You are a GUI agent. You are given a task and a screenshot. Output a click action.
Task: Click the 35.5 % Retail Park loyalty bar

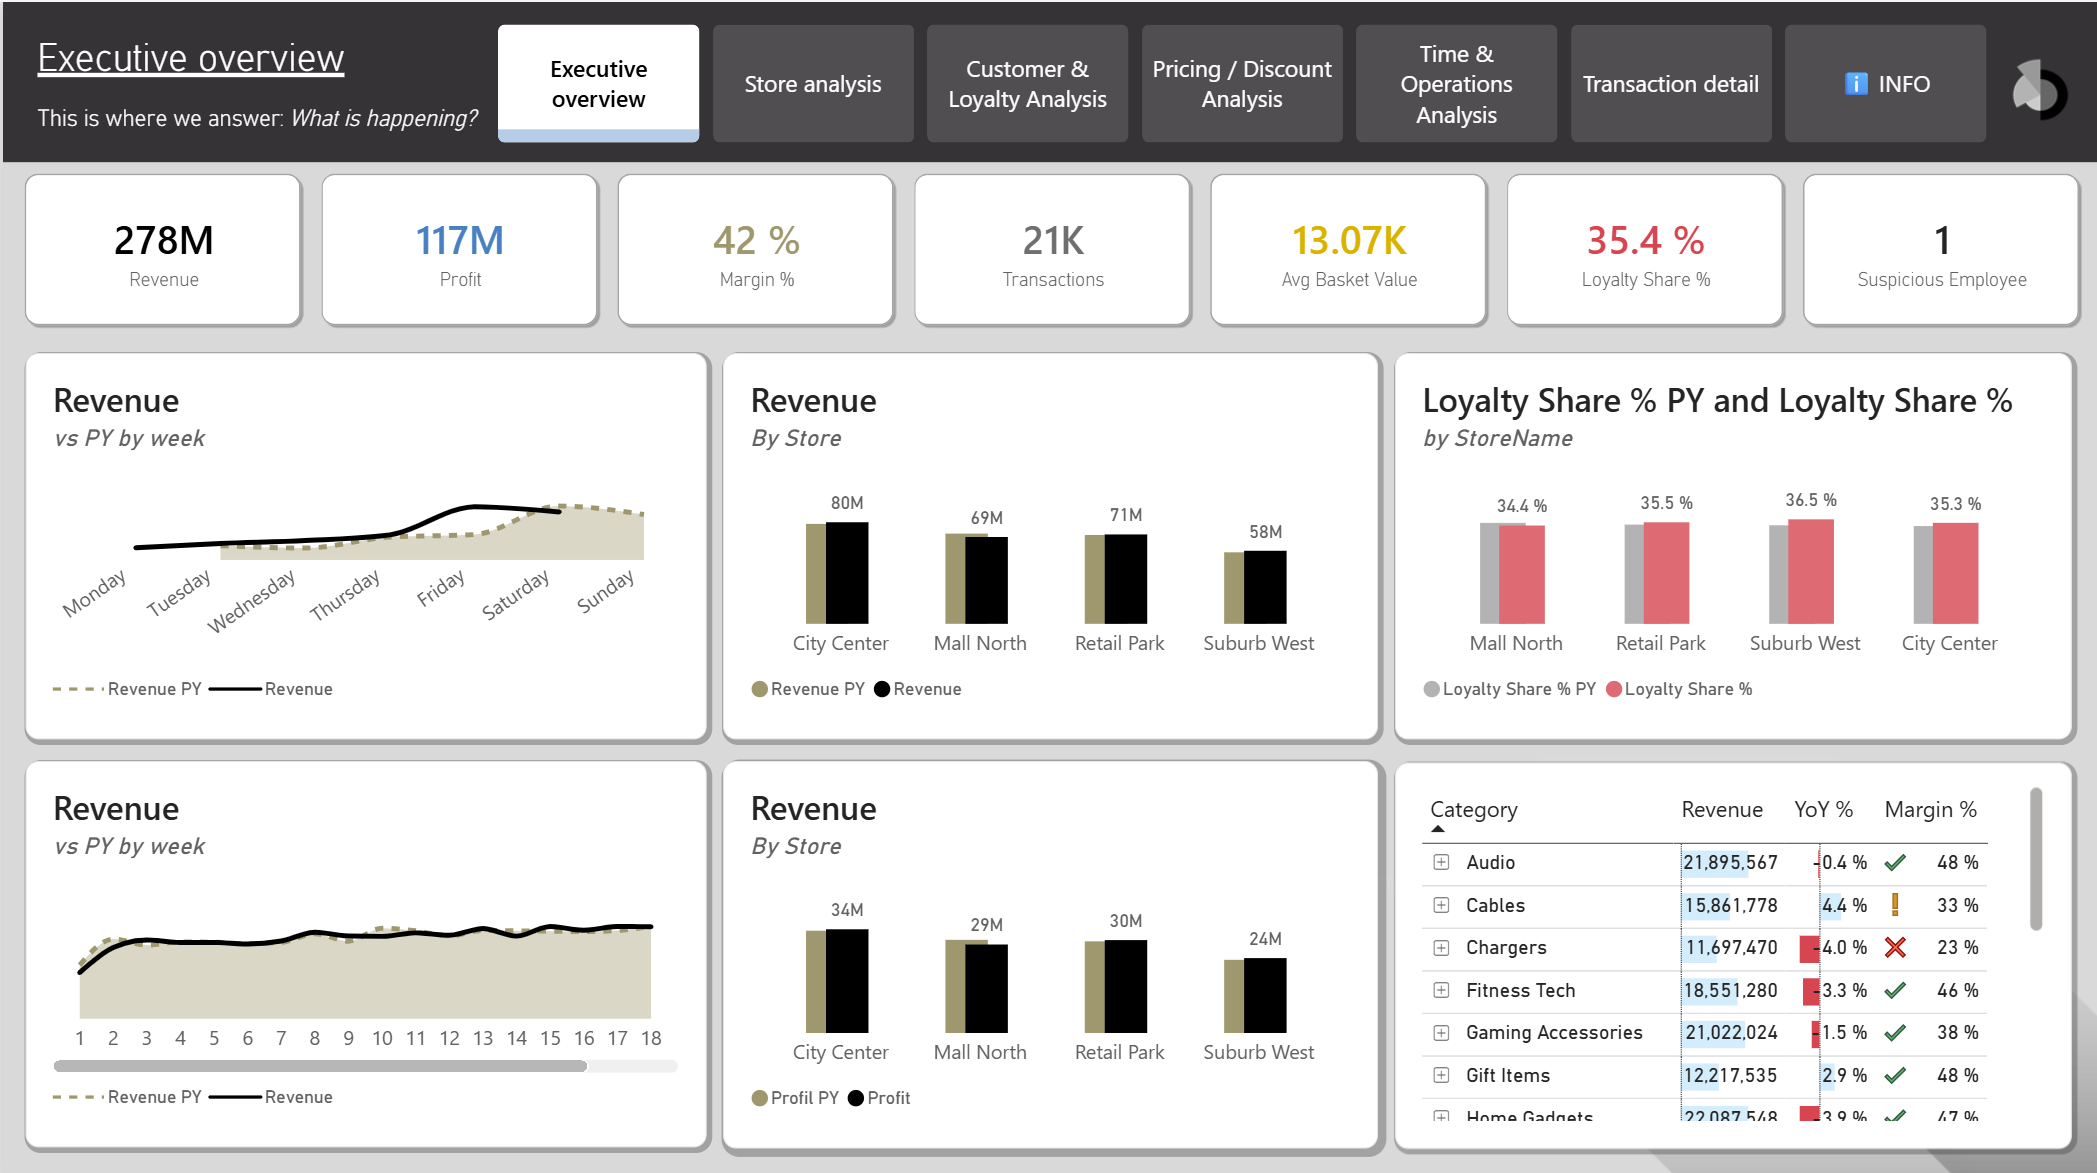pyautogui.click(x=1667, y=573)
